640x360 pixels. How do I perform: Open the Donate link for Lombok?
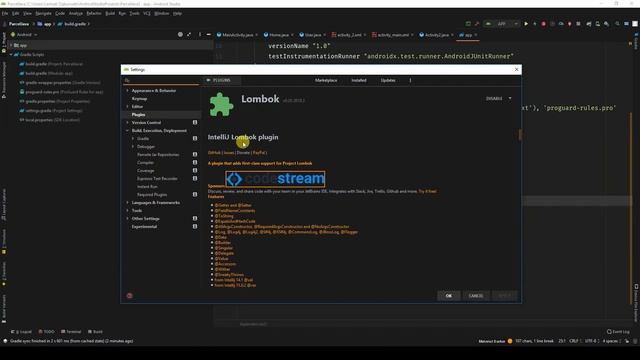click(243, 153)
